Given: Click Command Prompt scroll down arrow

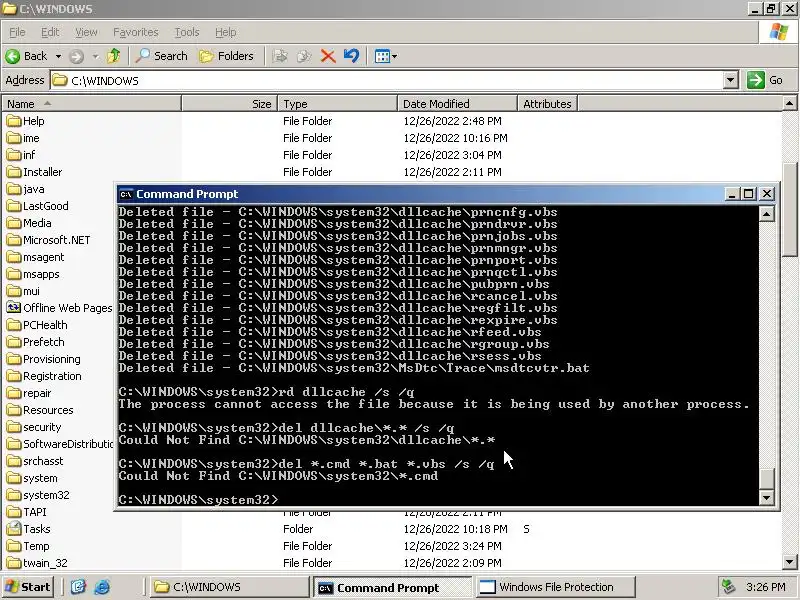Looking at the screenshot, I should 766,497.
